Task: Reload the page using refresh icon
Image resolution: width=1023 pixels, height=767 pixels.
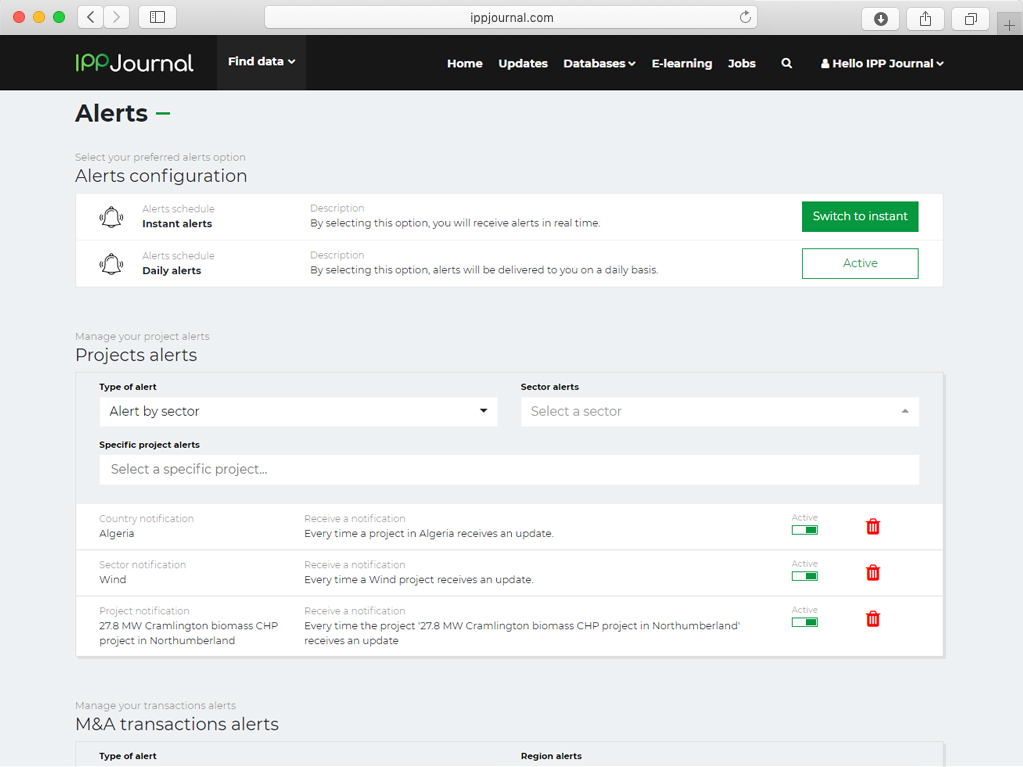Action: [745, 17]
